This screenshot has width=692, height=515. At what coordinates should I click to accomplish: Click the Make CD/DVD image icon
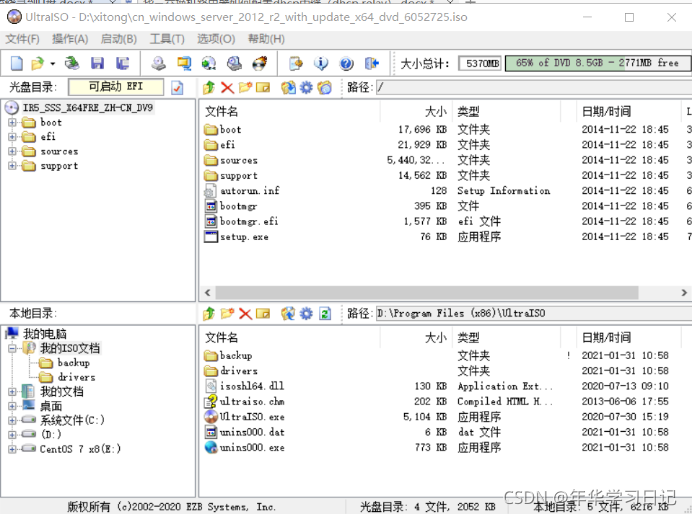coord(158,64)
